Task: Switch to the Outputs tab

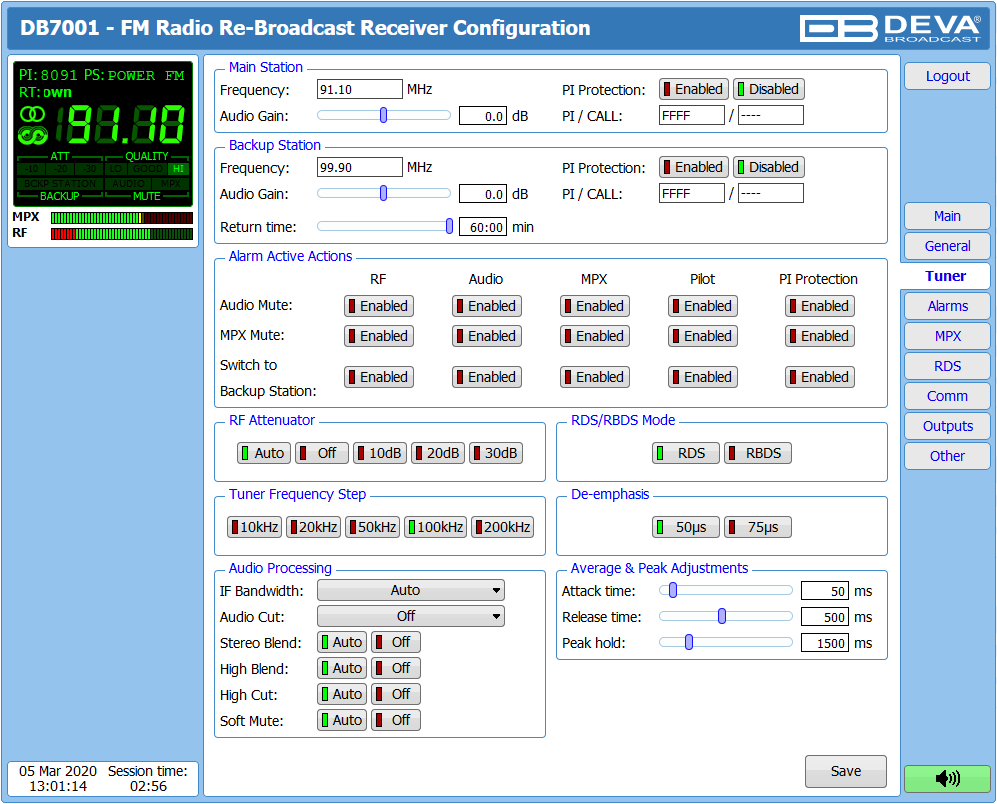Action: (947, 426)
